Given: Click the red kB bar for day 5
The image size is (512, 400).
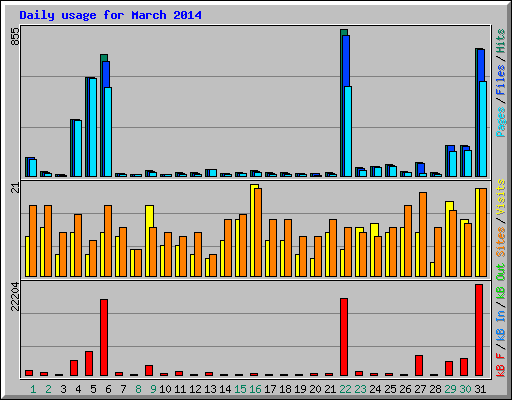Looking at the screenshot, I should [89, 363].
